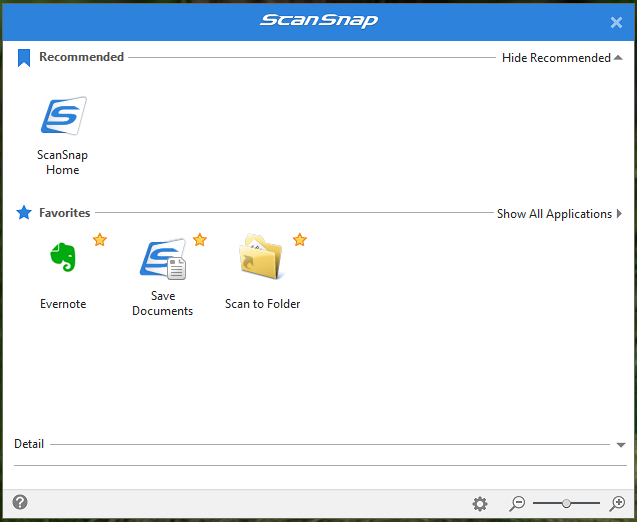
Task: Click the Recommended bookmark icon
Action: (24, 58)
